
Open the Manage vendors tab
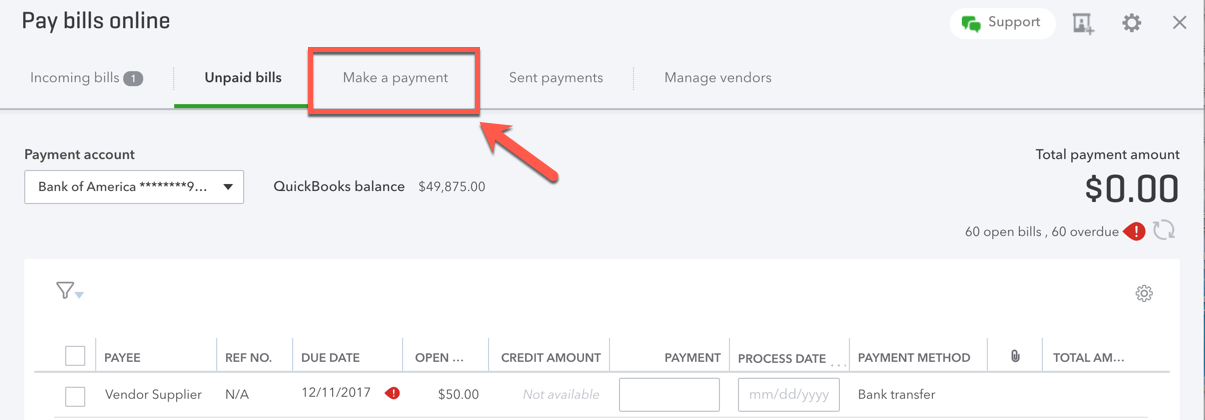coord(718,78)
